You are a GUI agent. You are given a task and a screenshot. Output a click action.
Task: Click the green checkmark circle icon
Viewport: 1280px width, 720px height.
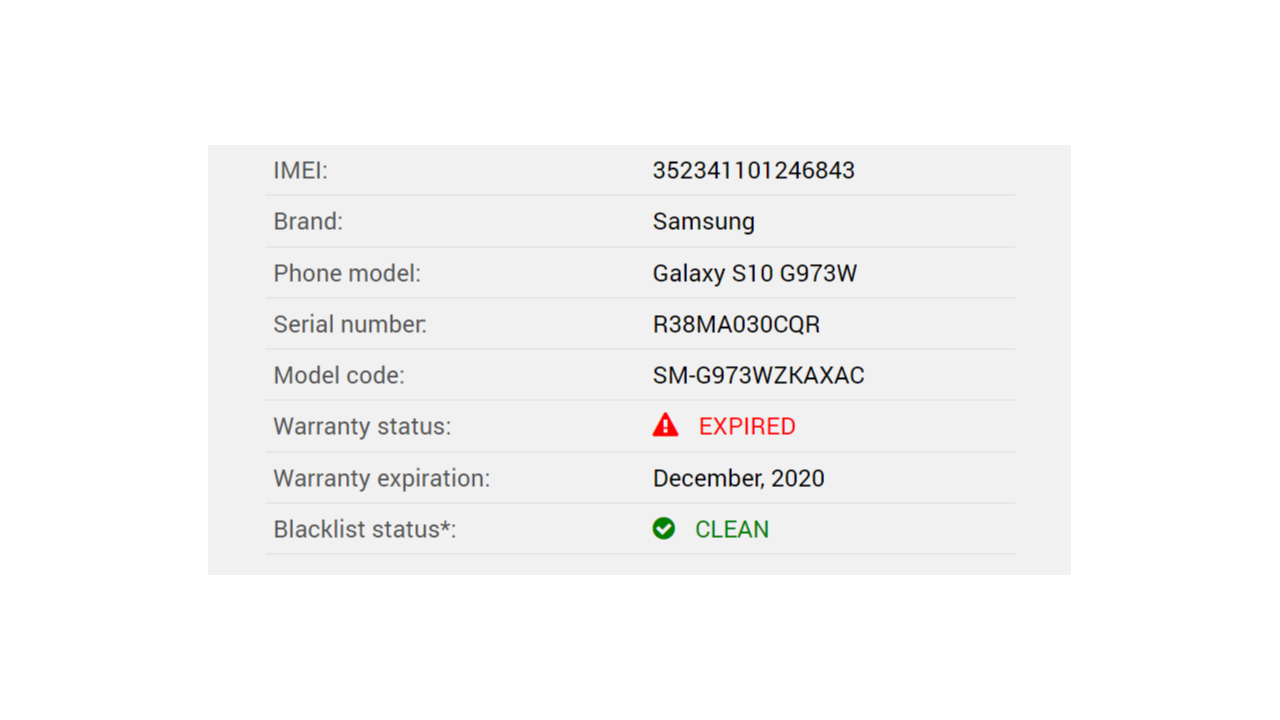coord(664,528)
